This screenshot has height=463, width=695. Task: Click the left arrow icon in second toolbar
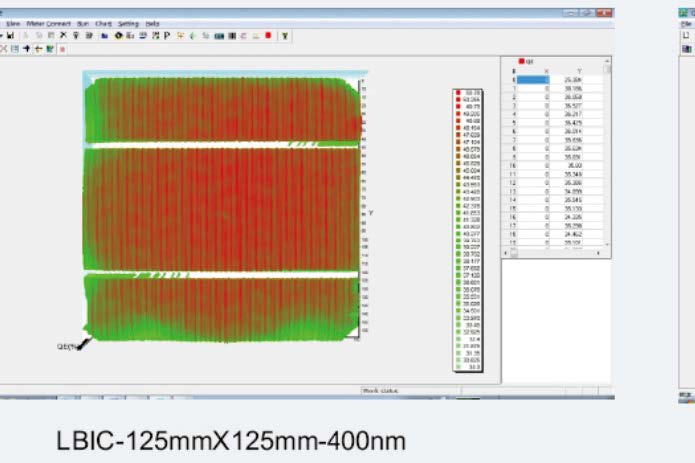click(38, 47)
